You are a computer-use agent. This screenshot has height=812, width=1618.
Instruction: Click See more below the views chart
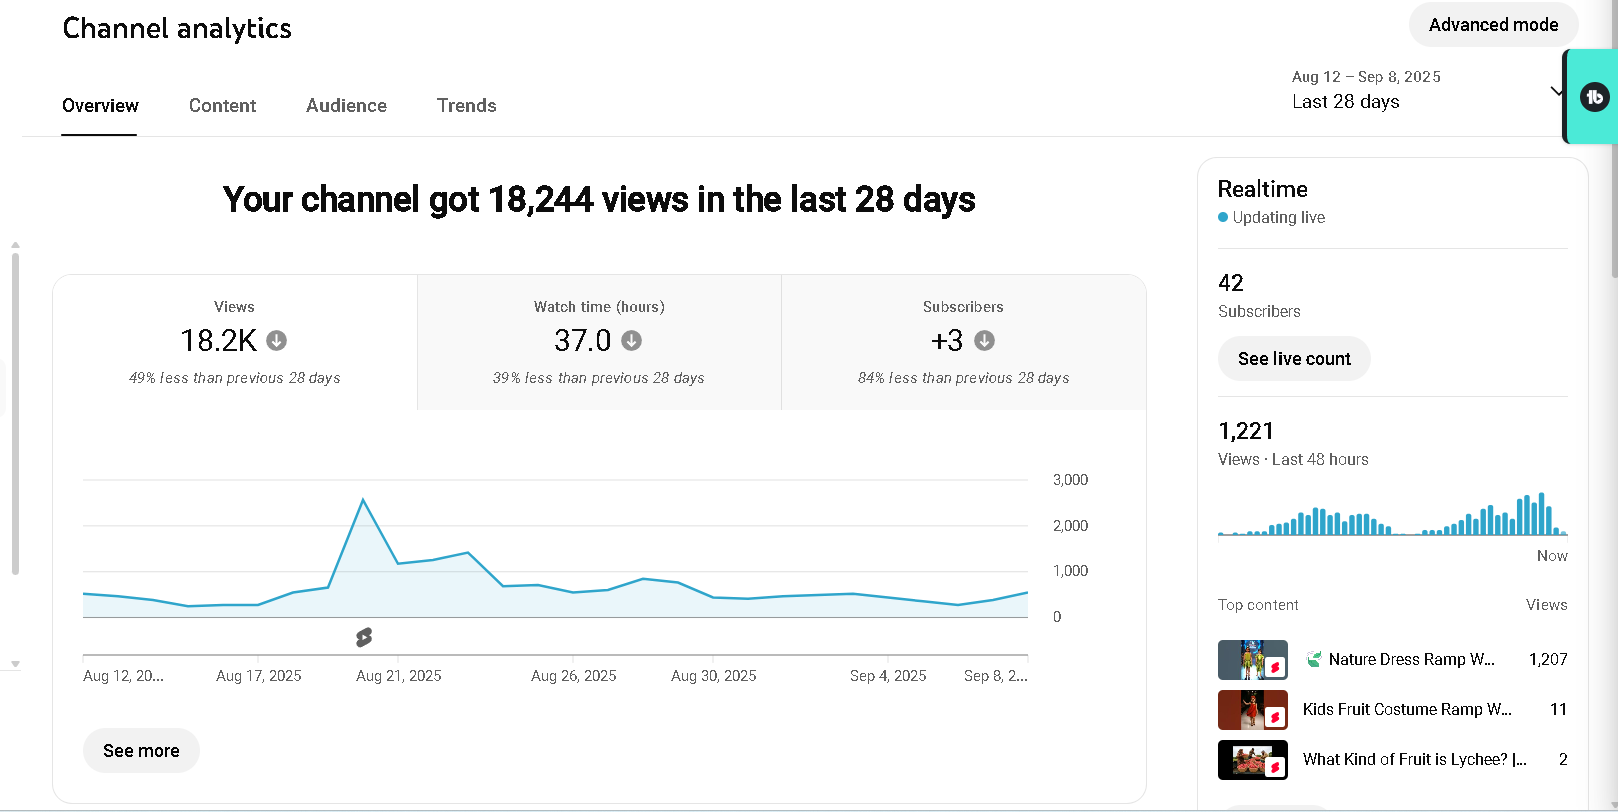pyautogui.click(x=141, y=751)
